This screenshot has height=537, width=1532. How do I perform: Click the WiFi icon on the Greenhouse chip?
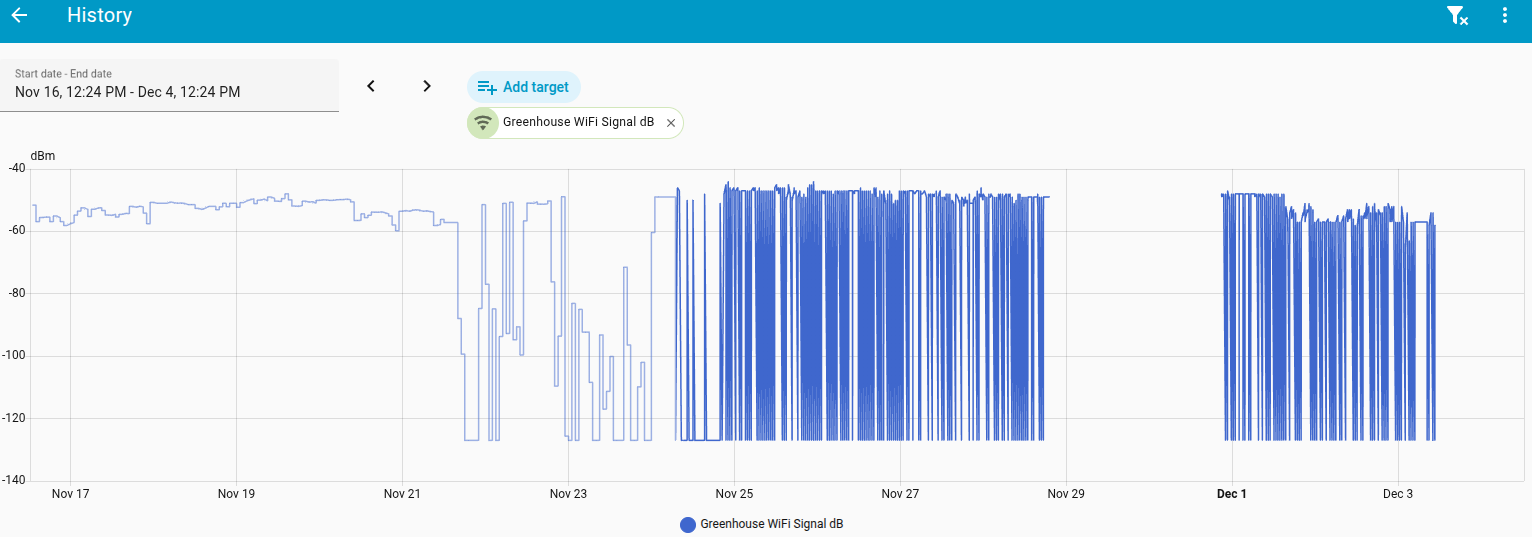coord(484,123)
